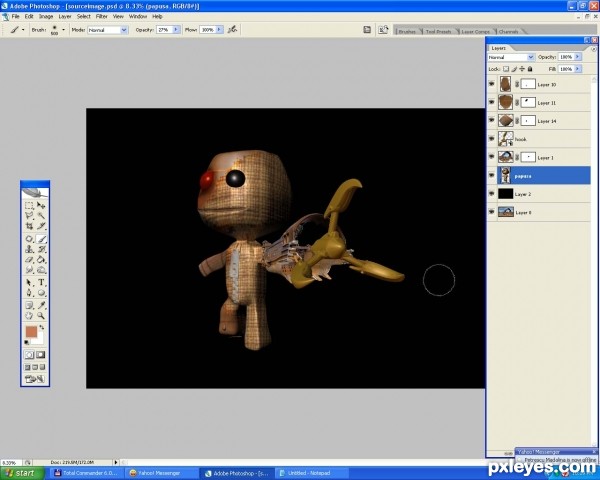Select the Notes tool

(29, 305)
